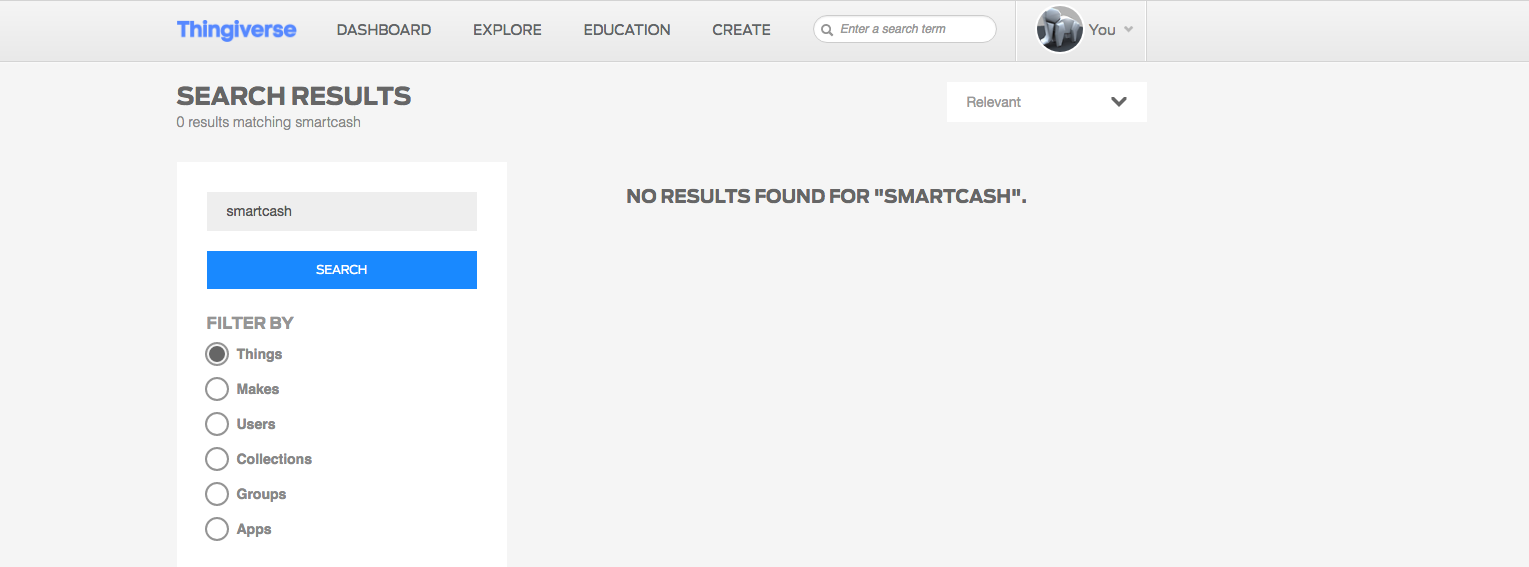Viewport: 1529px width, 567px height.
Task: Open the Explore menu
Action: (507, 30)
